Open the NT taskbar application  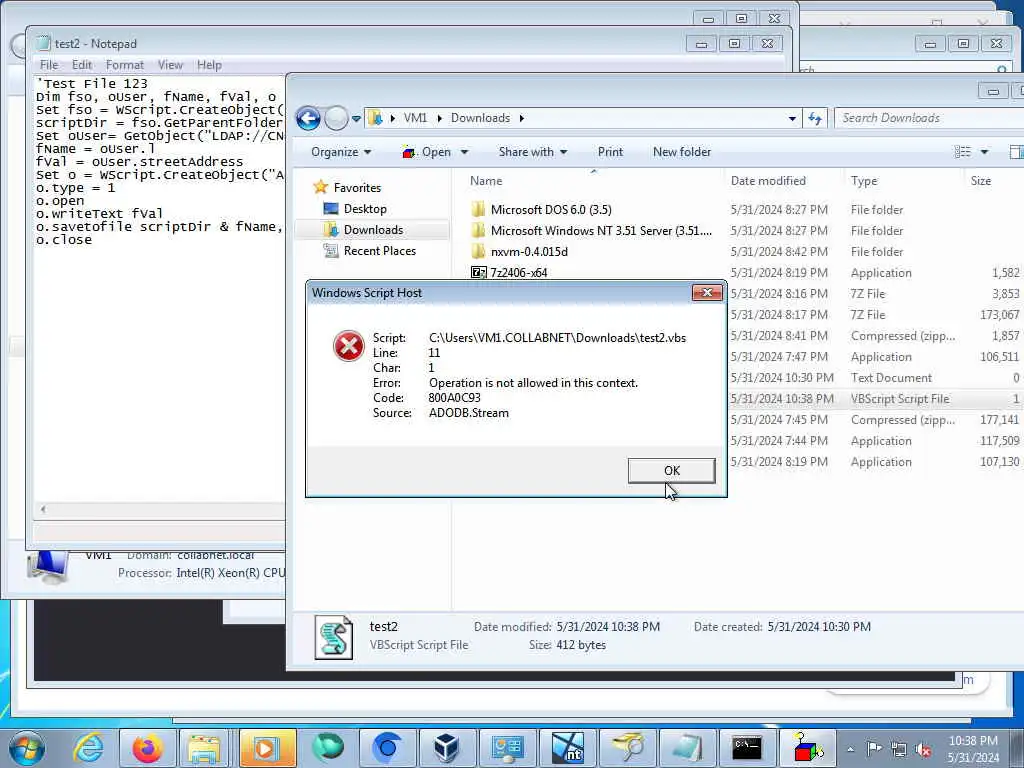tap(568, 748)
